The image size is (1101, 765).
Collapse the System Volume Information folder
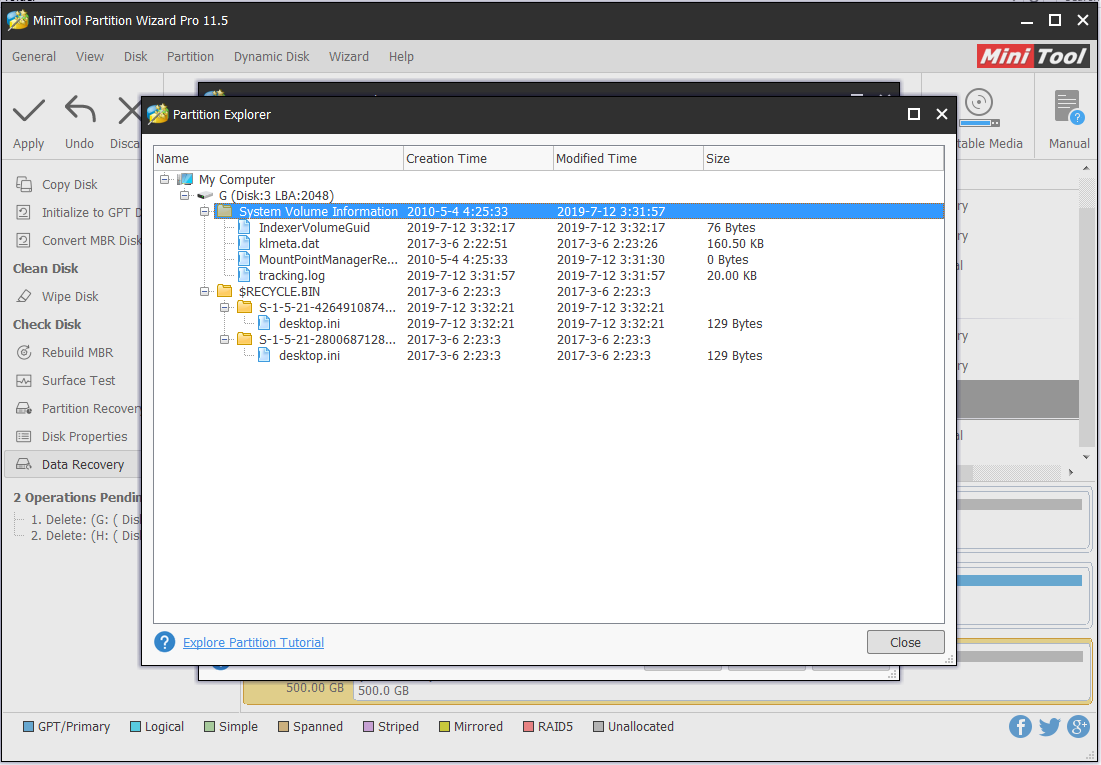[x=204, y=211]
